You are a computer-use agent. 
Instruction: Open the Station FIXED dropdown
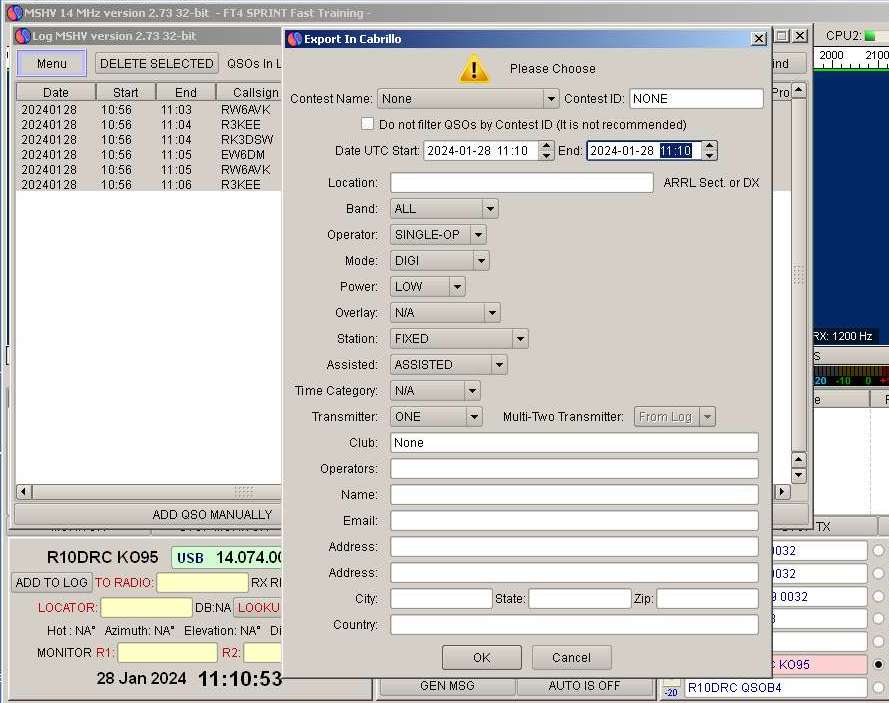click(x=519, y=339)
